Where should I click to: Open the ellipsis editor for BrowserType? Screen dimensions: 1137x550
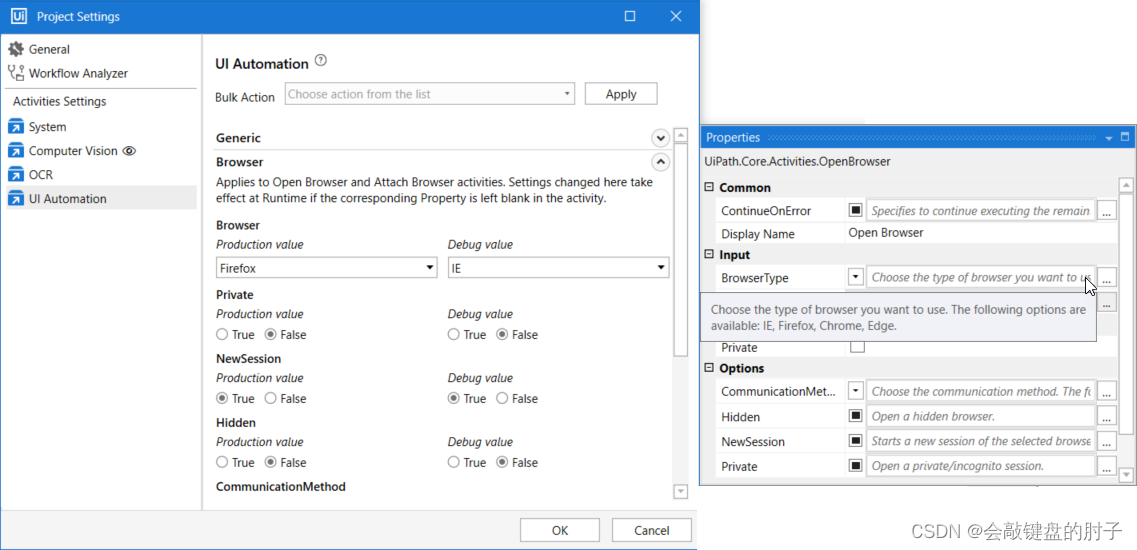tap(1107, 277)
